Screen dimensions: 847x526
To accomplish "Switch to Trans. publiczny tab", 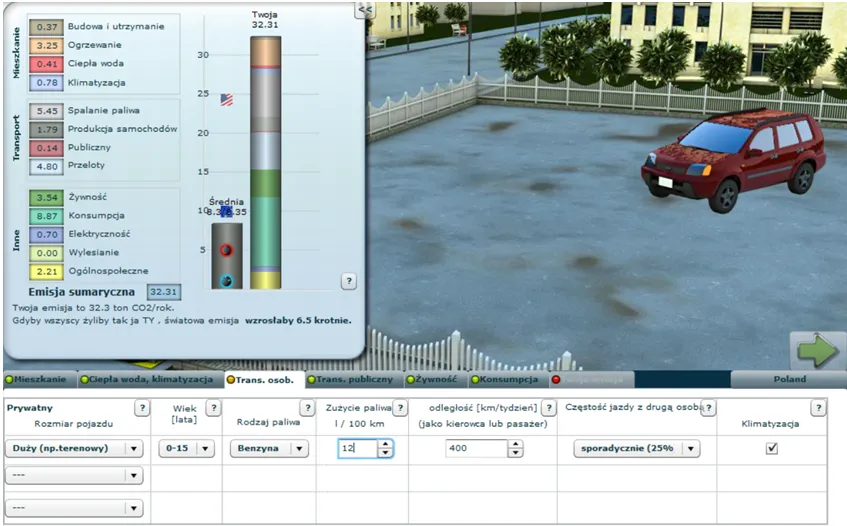I will tap(354, 379).
